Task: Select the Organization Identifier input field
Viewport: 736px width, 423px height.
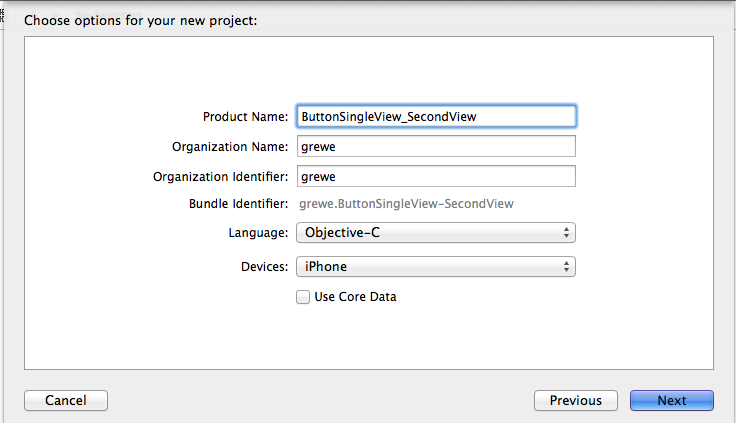Action: 435,176
